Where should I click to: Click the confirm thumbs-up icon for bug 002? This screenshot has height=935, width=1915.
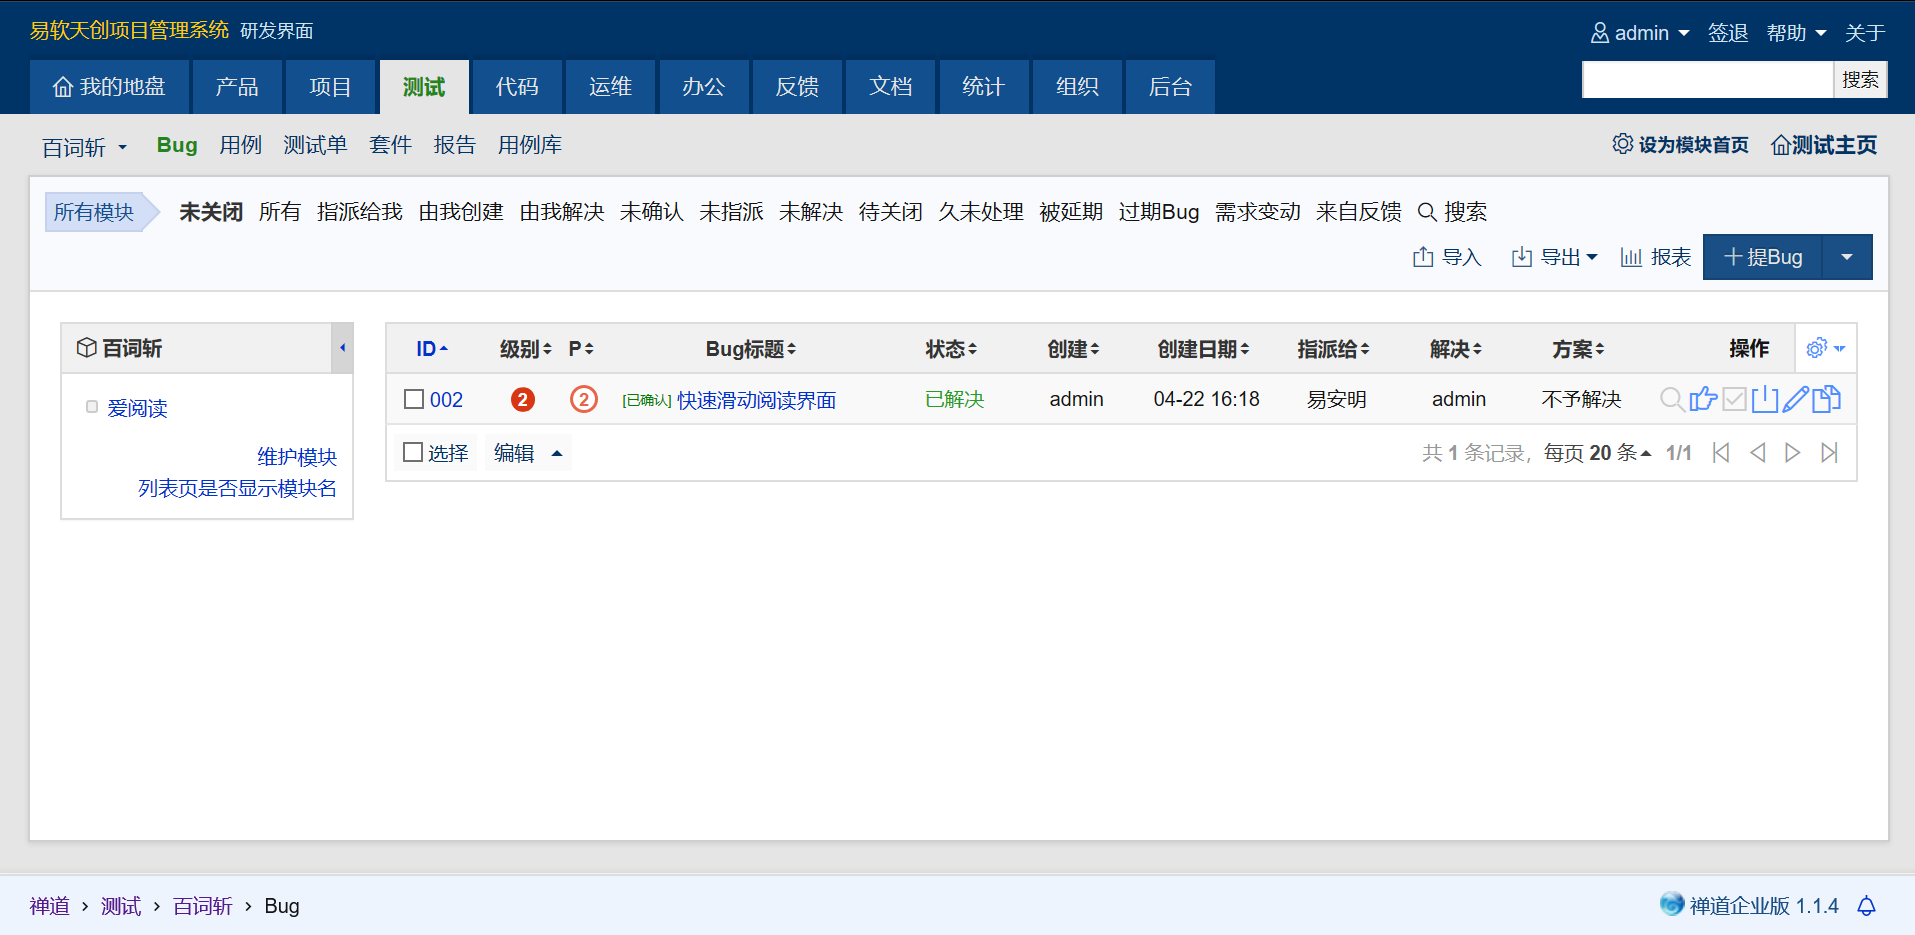coord(1703,399)
